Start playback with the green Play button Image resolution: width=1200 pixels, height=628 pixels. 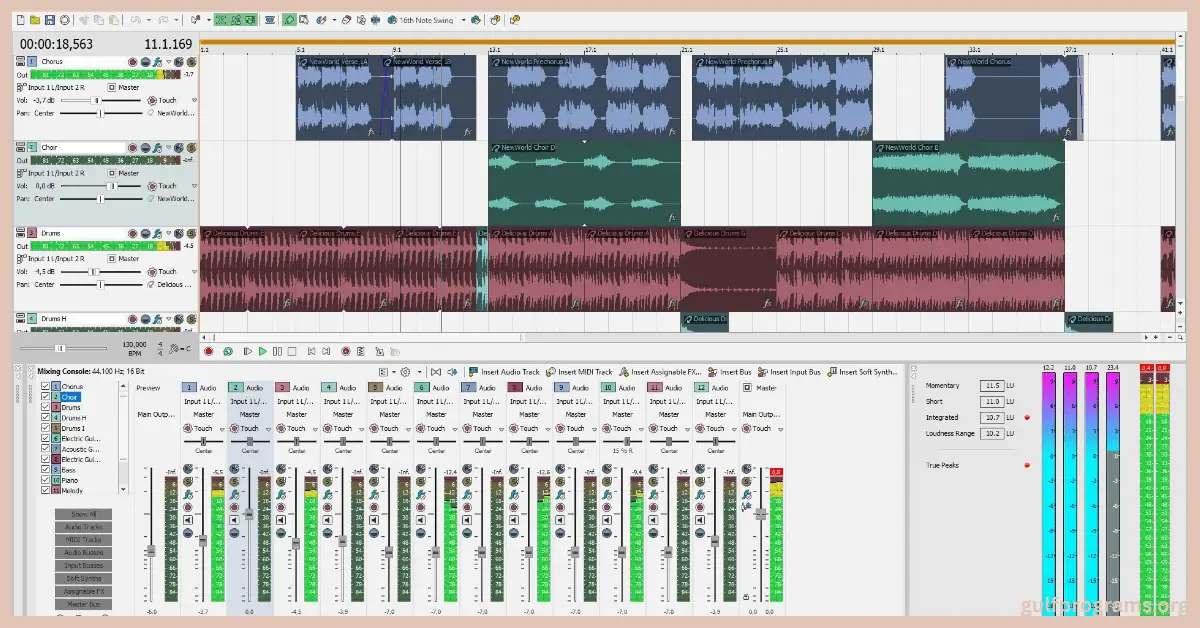coord(263,351)
